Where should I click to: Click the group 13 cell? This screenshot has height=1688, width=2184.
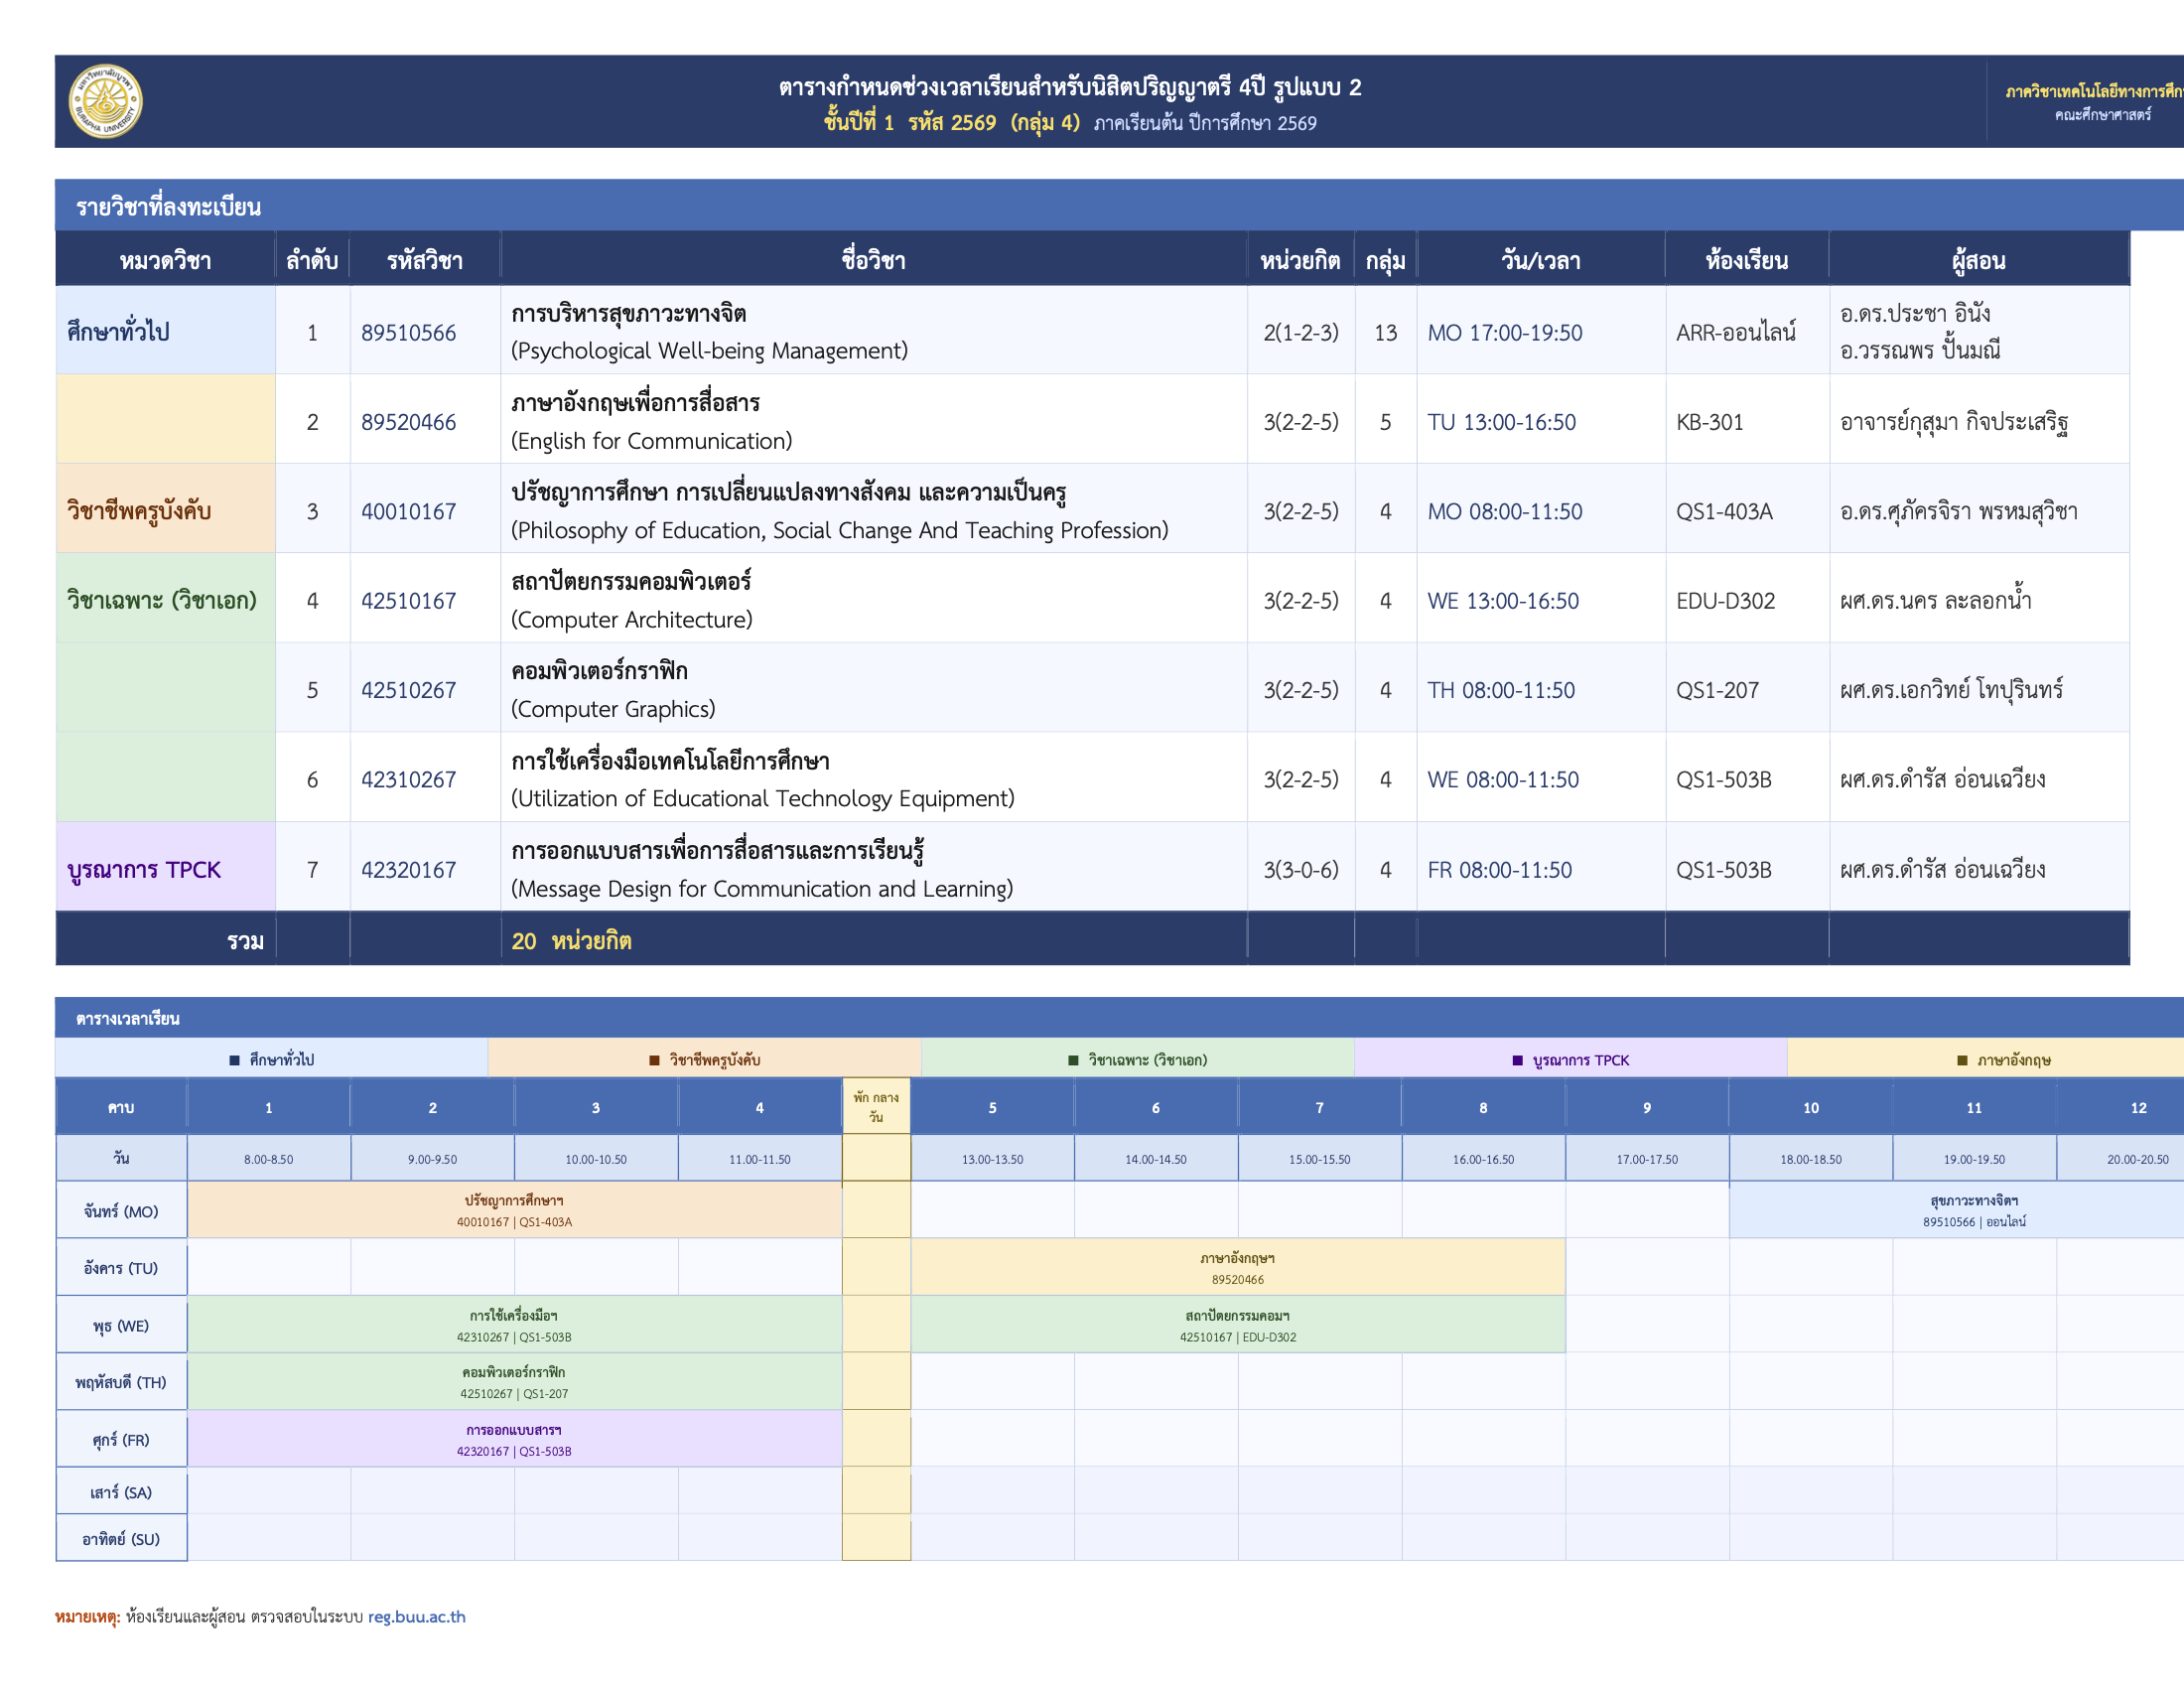[1385, 332]
